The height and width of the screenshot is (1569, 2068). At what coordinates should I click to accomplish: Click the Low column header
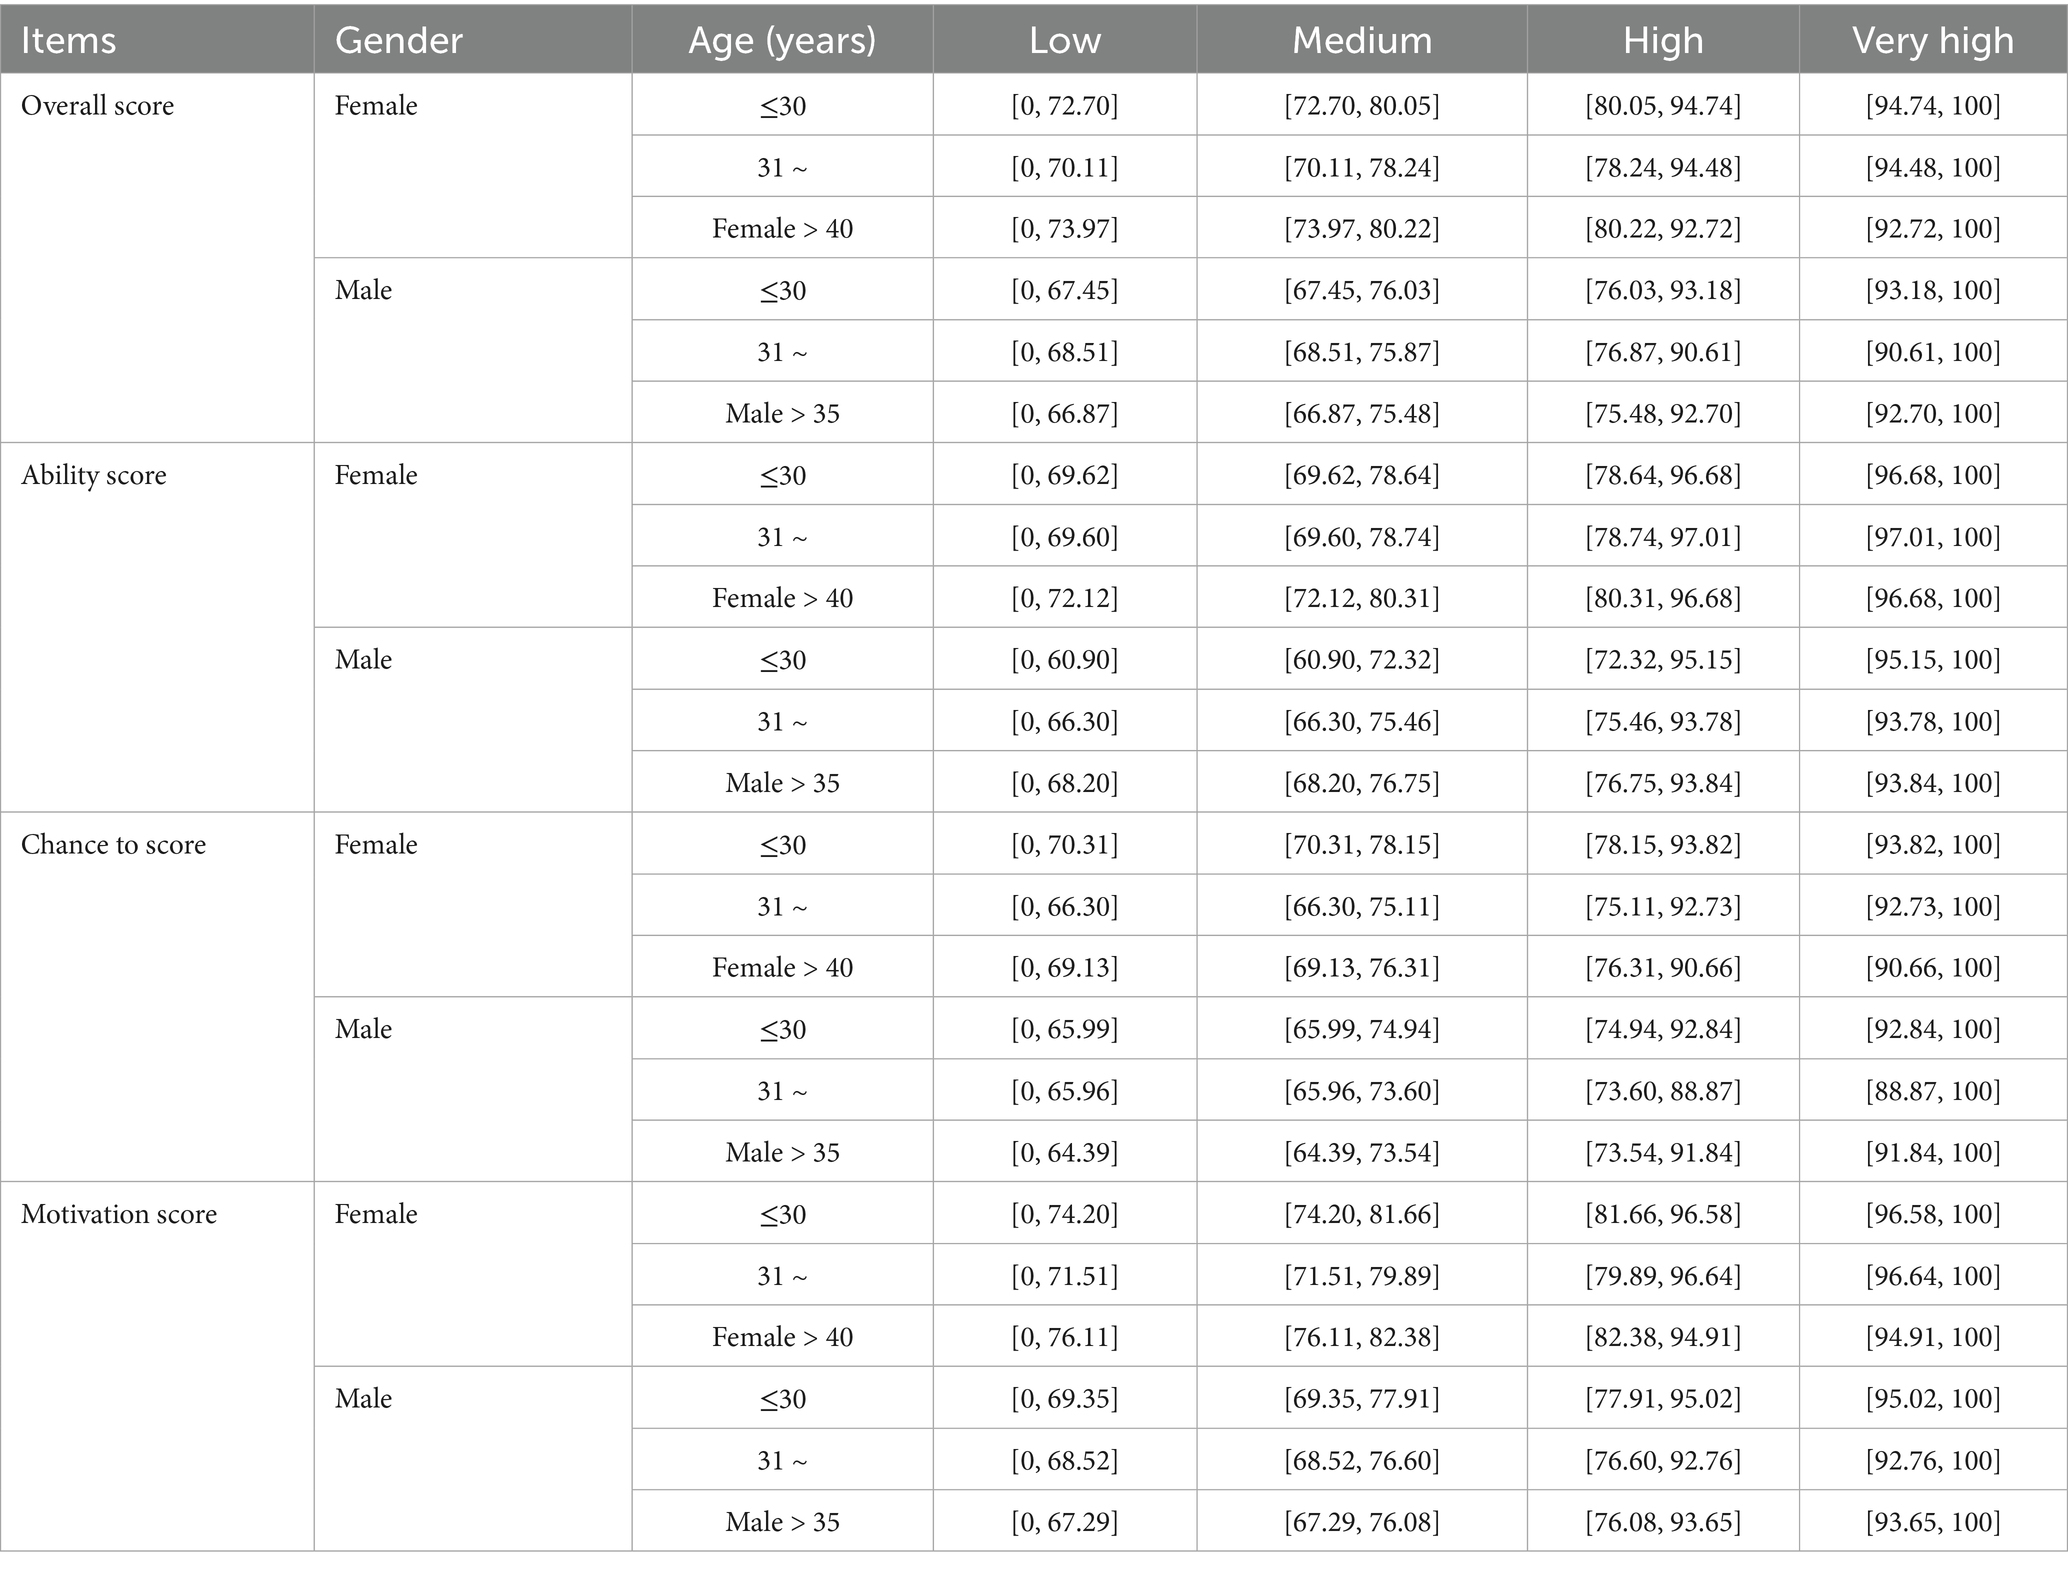click(x=1064, y=41)
